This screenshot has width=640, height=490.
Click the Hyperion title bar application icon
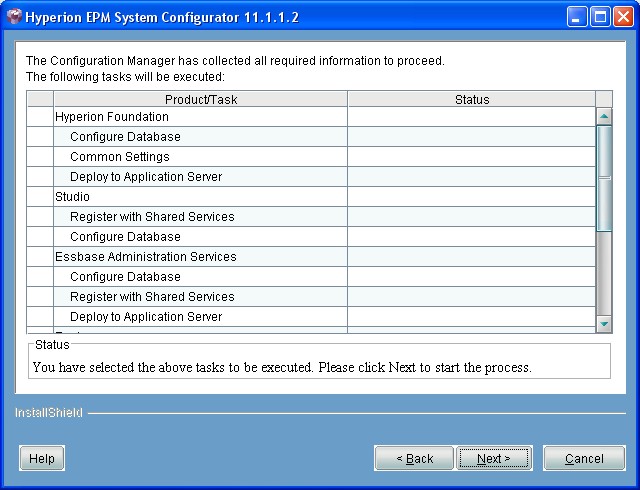(13, 17)
